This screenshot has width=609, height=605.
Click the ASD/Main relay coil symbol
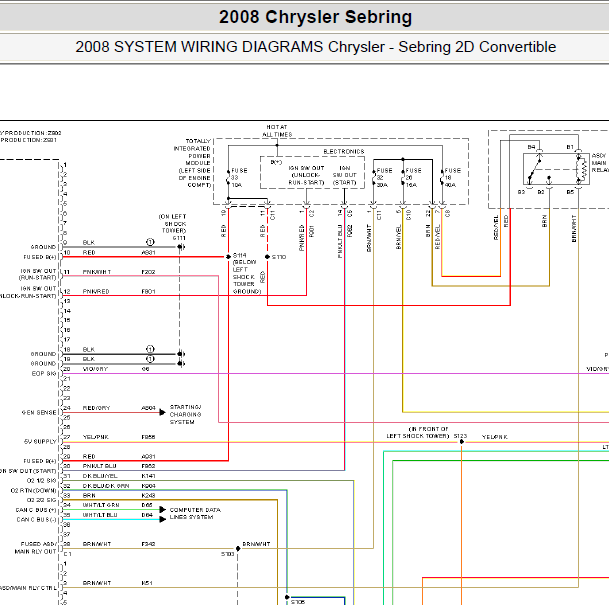pyautogui.click(x=583, y=169)
